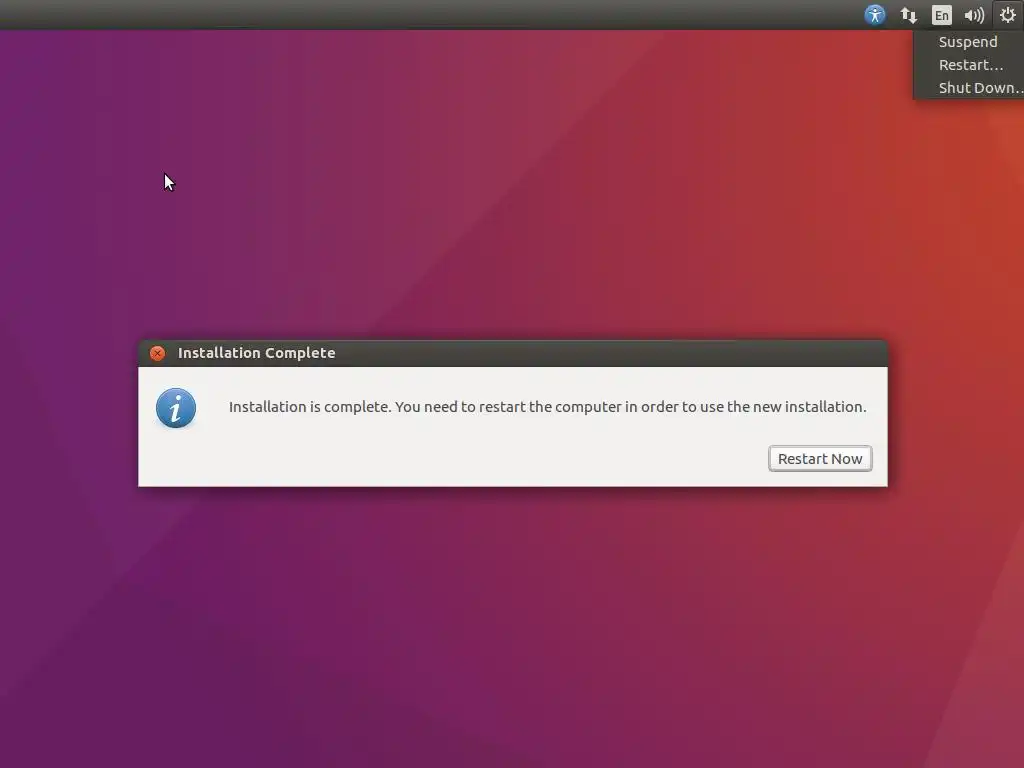
Task: Click the blue information icon in dialog
Action: 176,408
